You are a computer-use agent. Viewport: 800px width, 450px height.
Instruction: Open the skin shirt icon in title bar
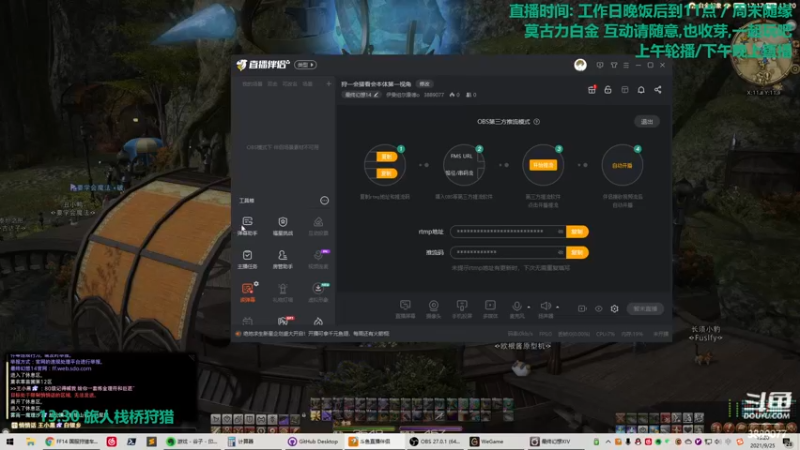coord(614,65)
